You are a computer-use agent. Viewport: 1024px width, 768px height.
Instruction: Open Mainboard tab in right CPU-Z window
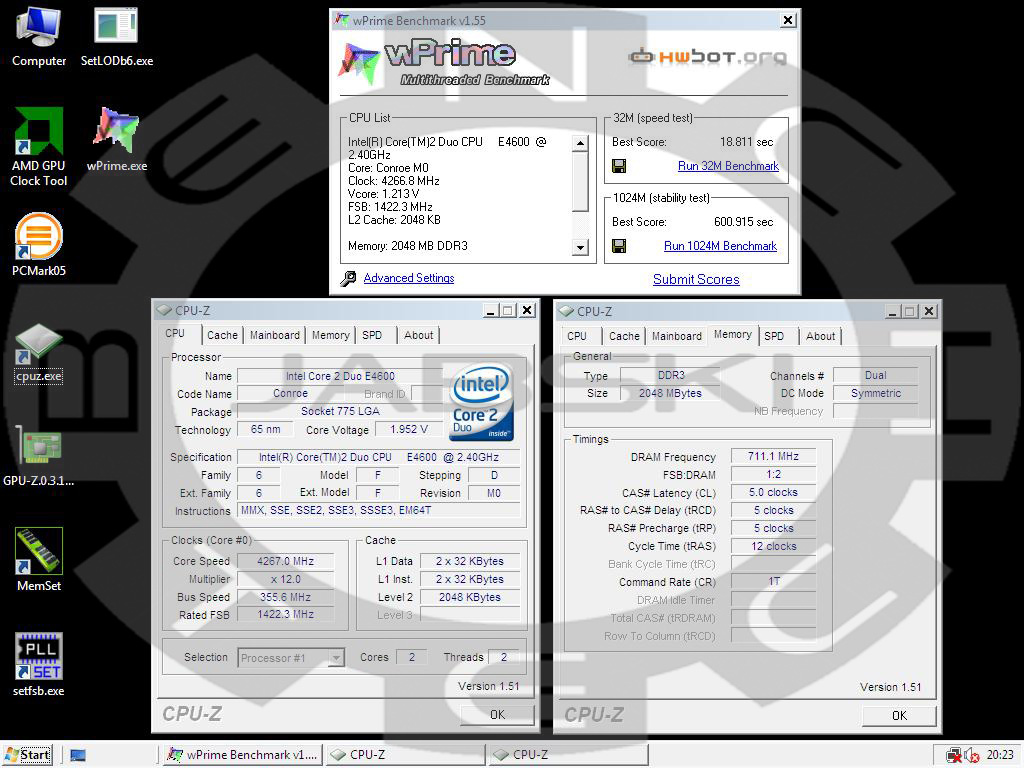point(677,336)
